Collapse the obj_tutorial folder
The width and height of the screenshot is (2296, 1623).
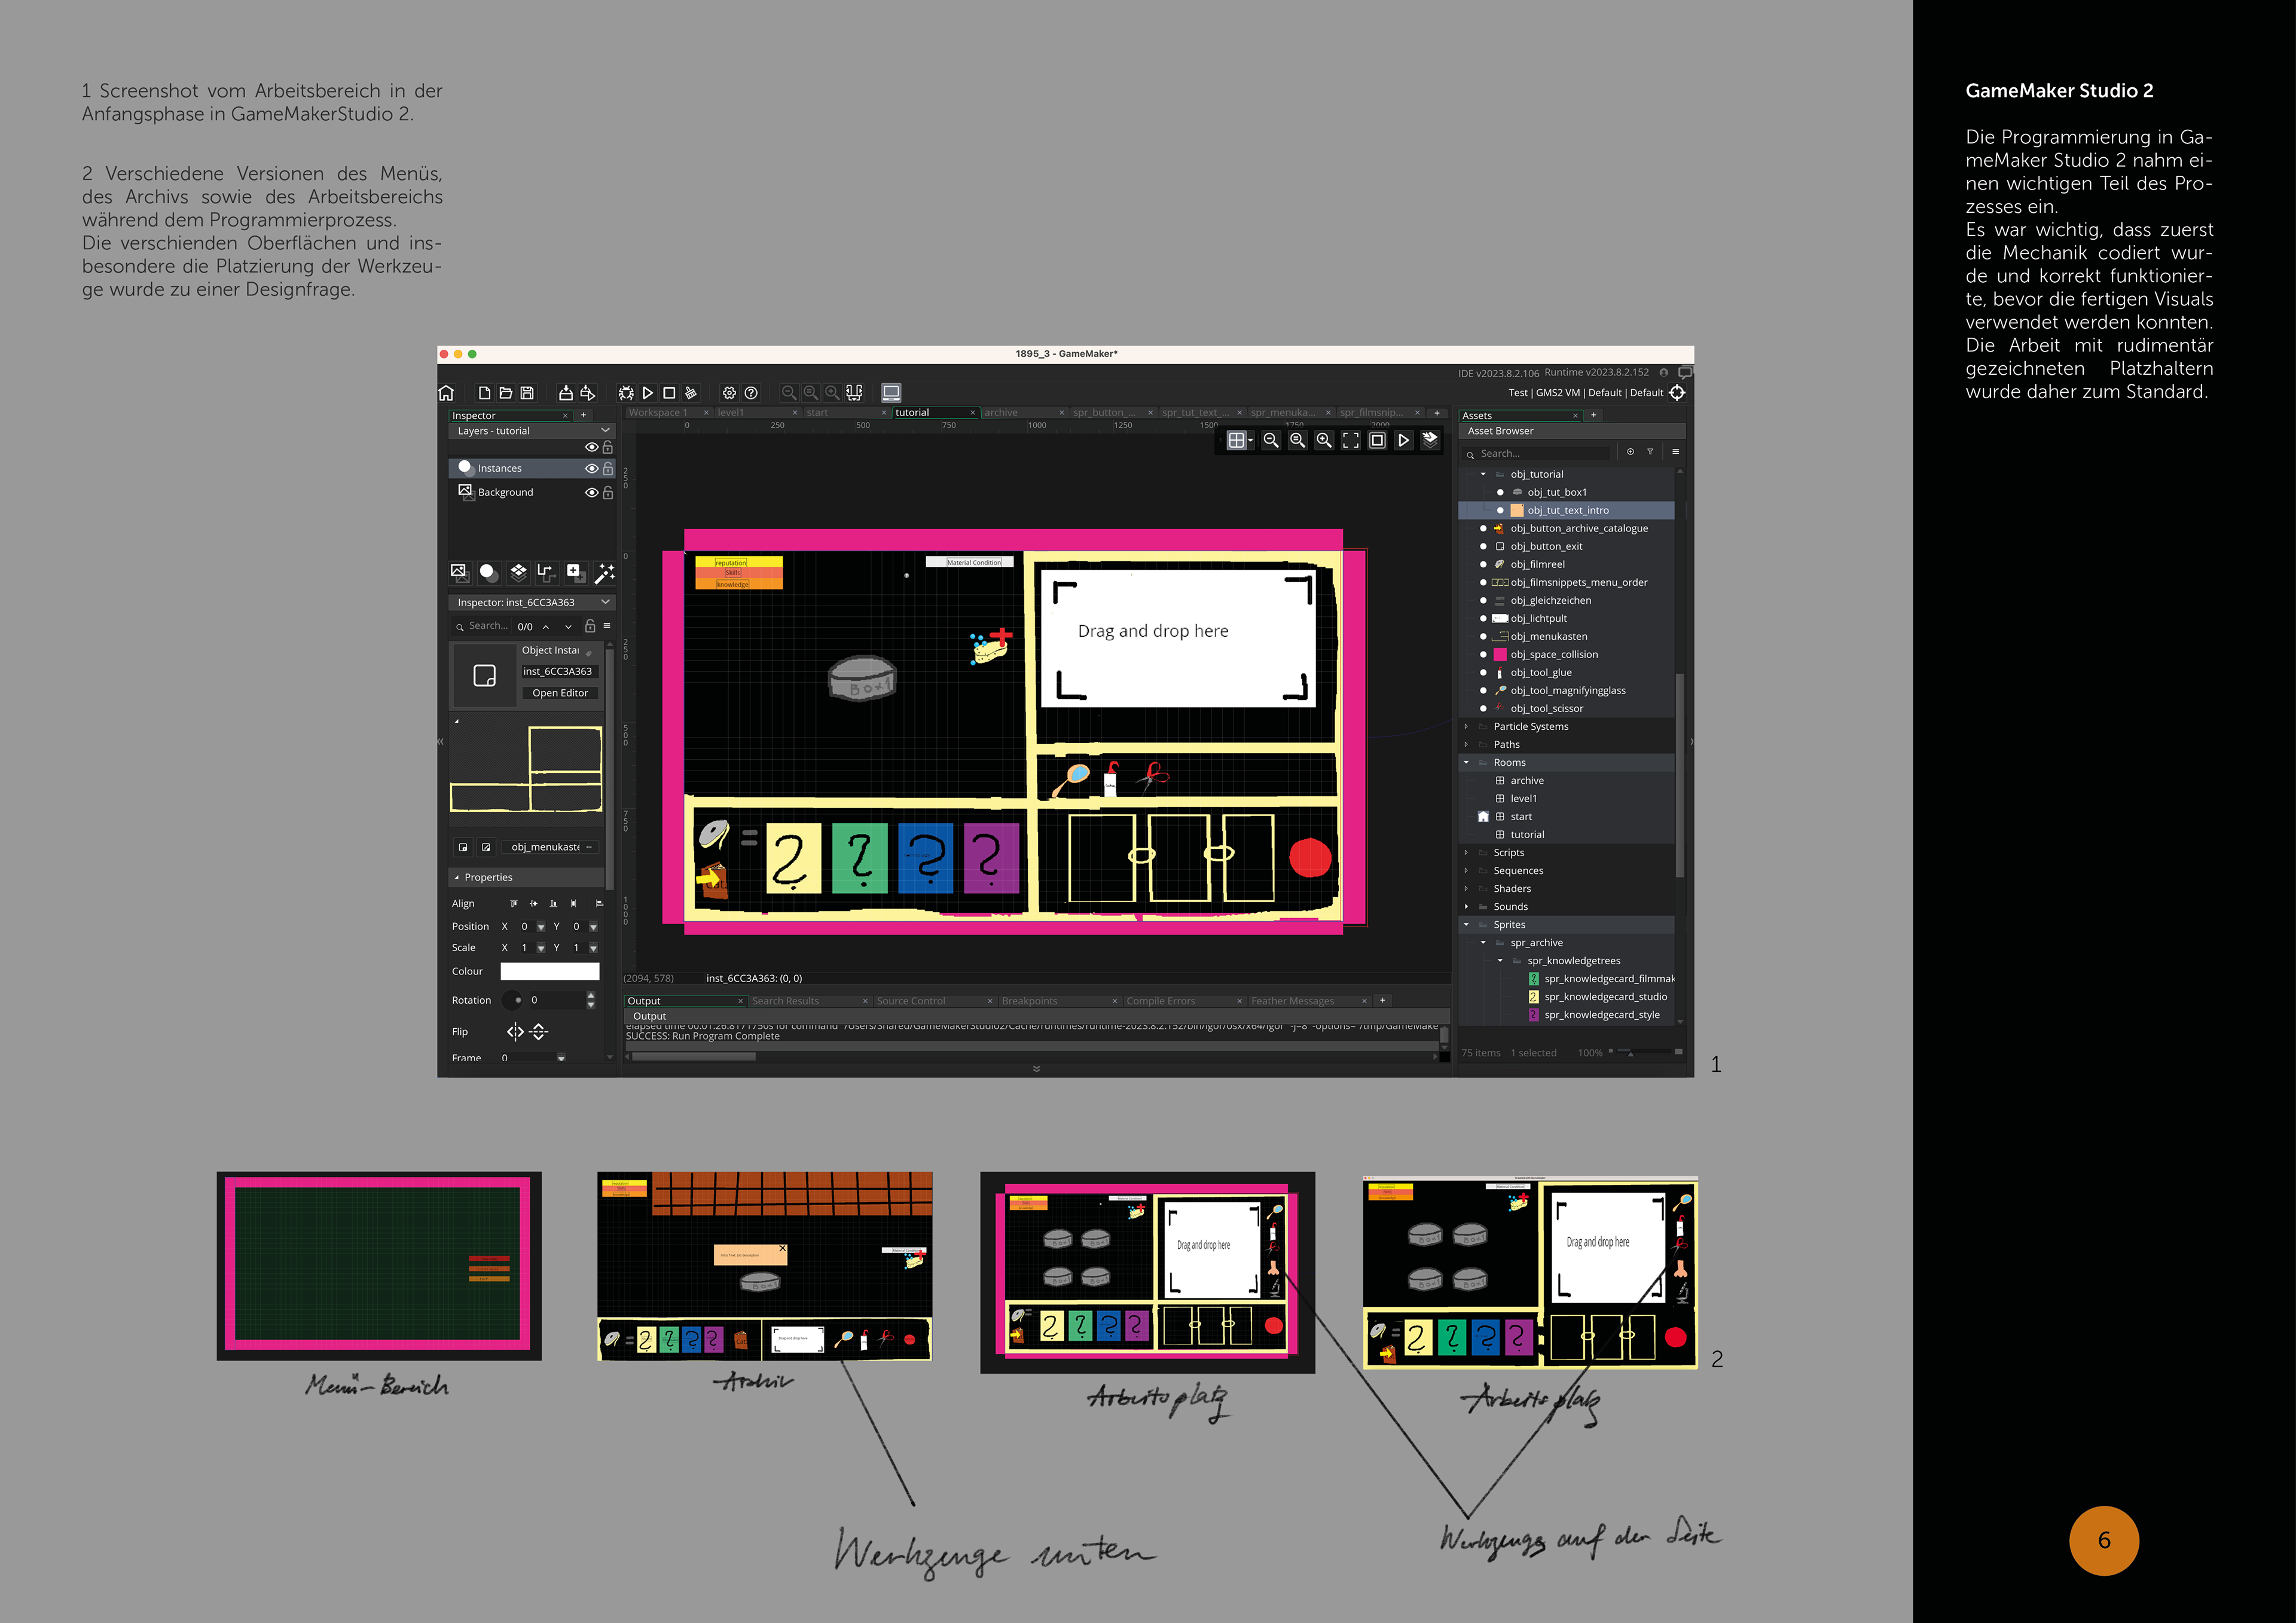point(1483,474)
